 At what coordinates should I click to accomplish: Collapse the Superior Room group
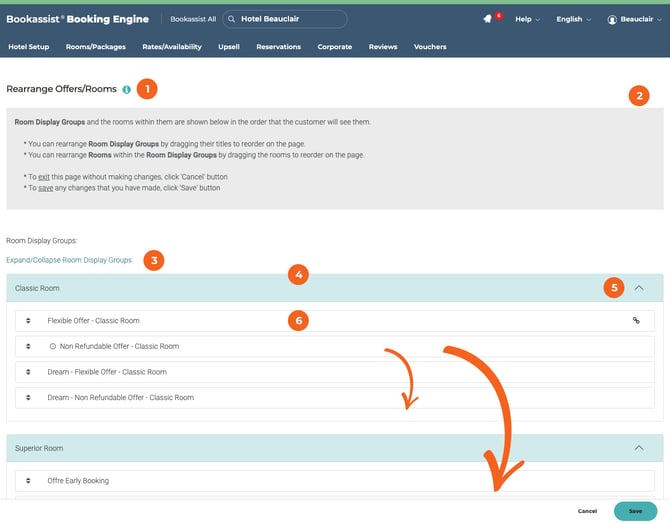[x=639, y=448]
